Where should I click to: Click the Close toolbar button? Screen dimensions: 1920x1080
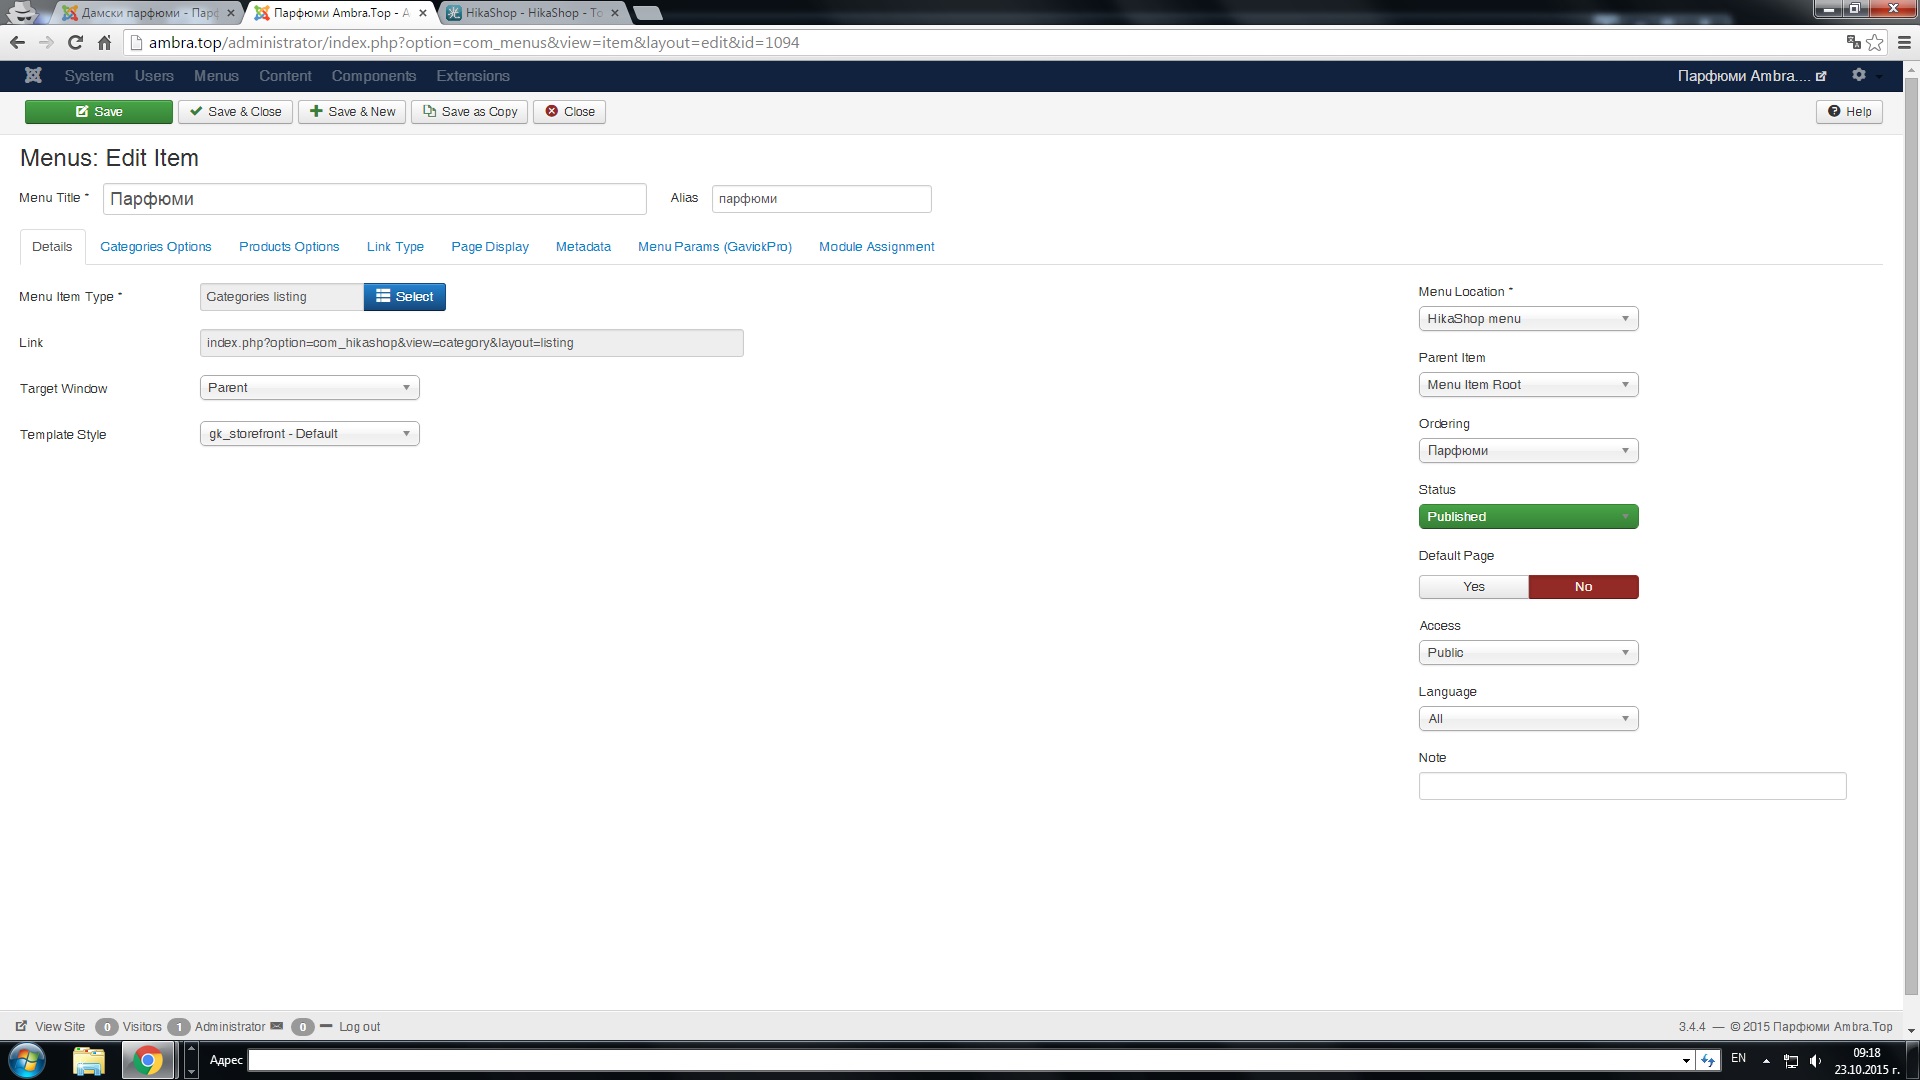(570, 112)
